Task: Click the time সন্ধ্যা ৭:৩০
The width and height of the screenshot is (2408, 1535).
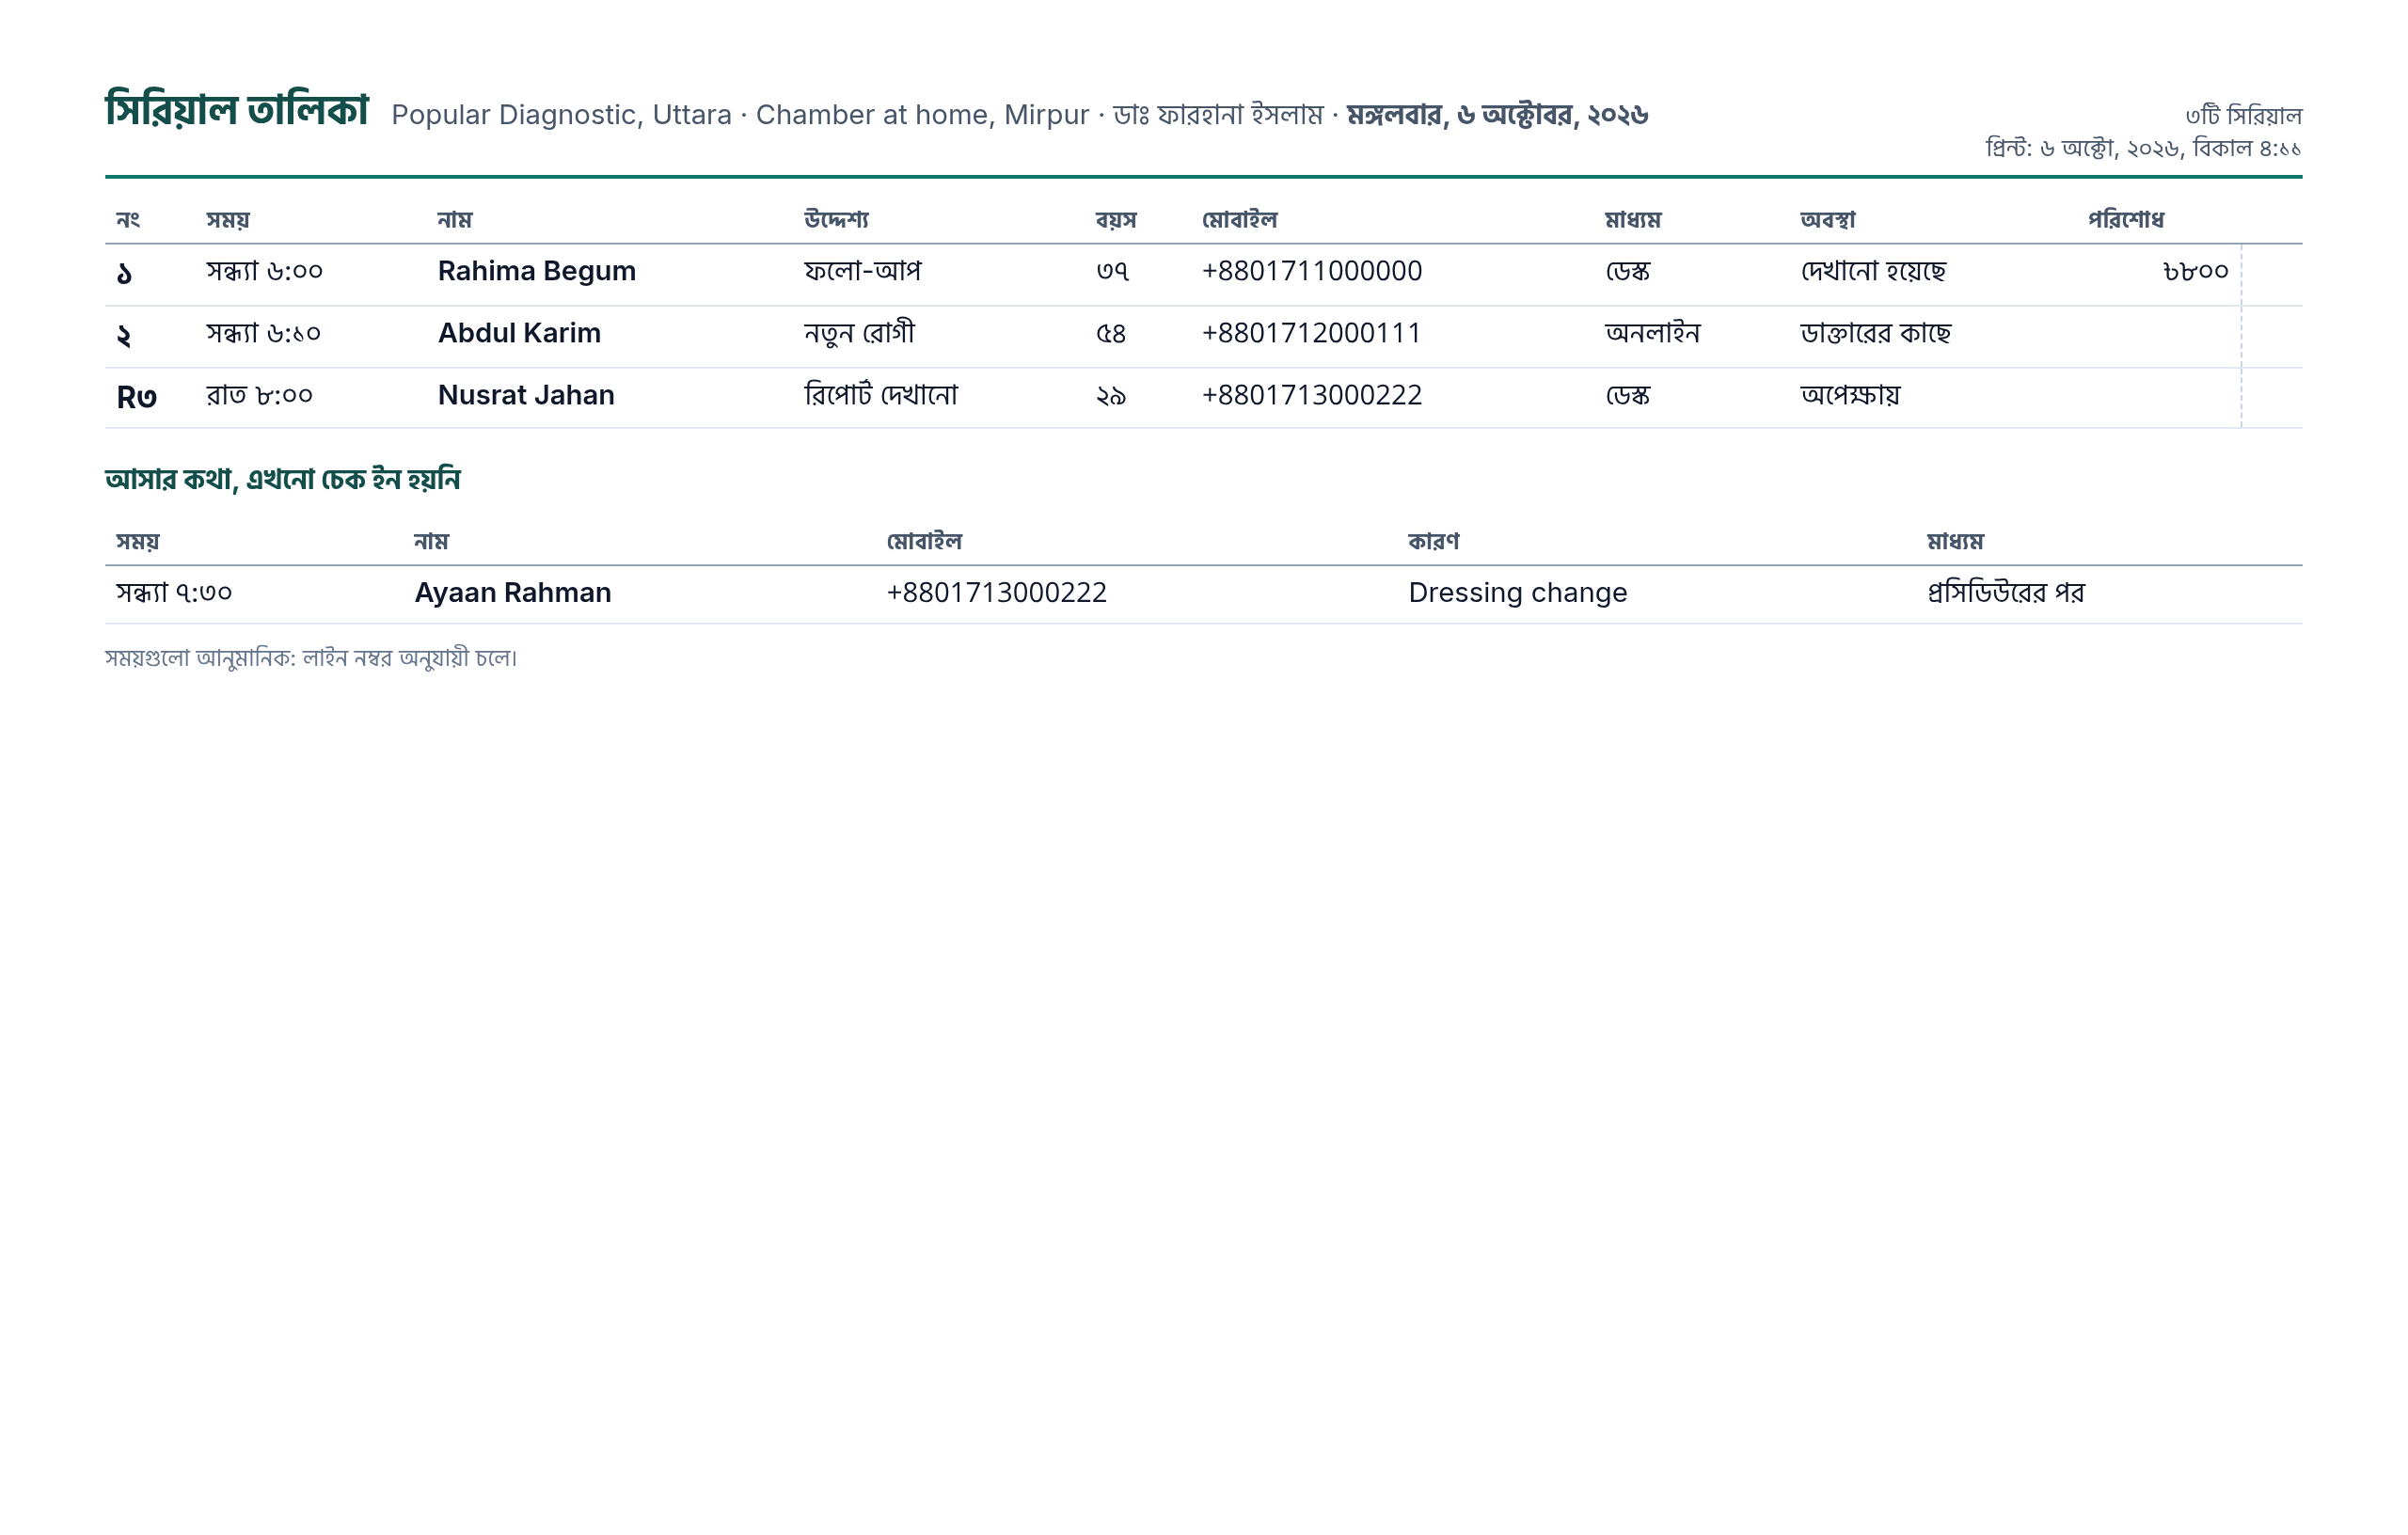Action: pyautogui.click(x=174, y=593)
